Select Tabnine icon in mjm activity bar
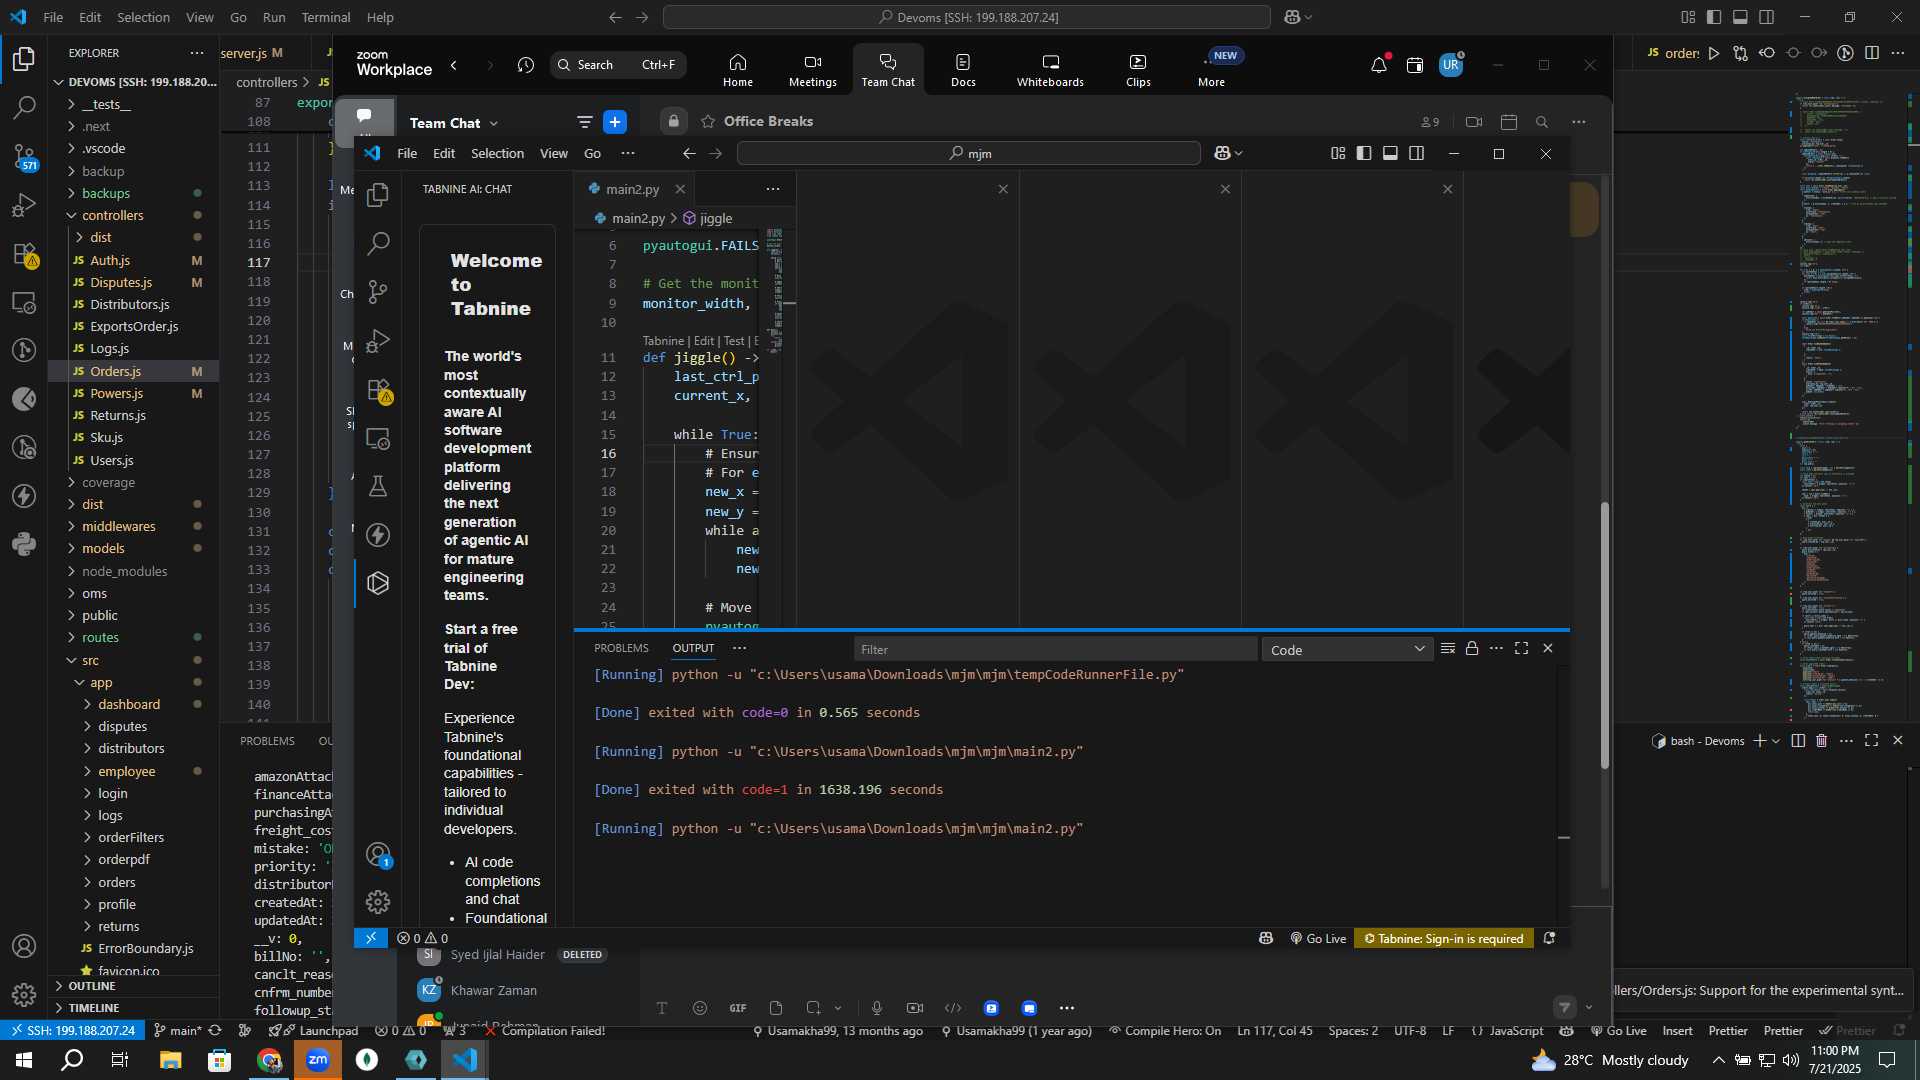This screenshot has width=1920, height=1080. tap(378, 583)
